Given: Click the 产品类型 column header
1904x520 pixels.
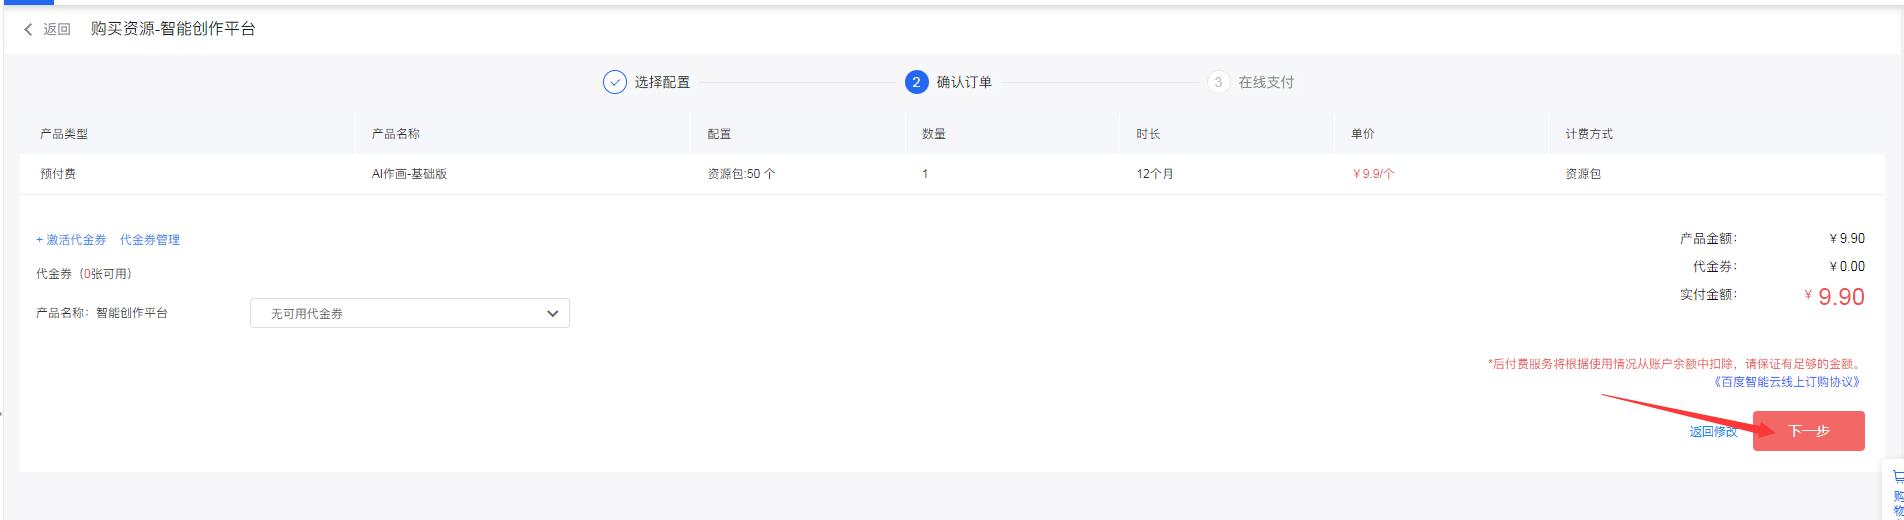Looking at the screenshot, I should point(64,134).
